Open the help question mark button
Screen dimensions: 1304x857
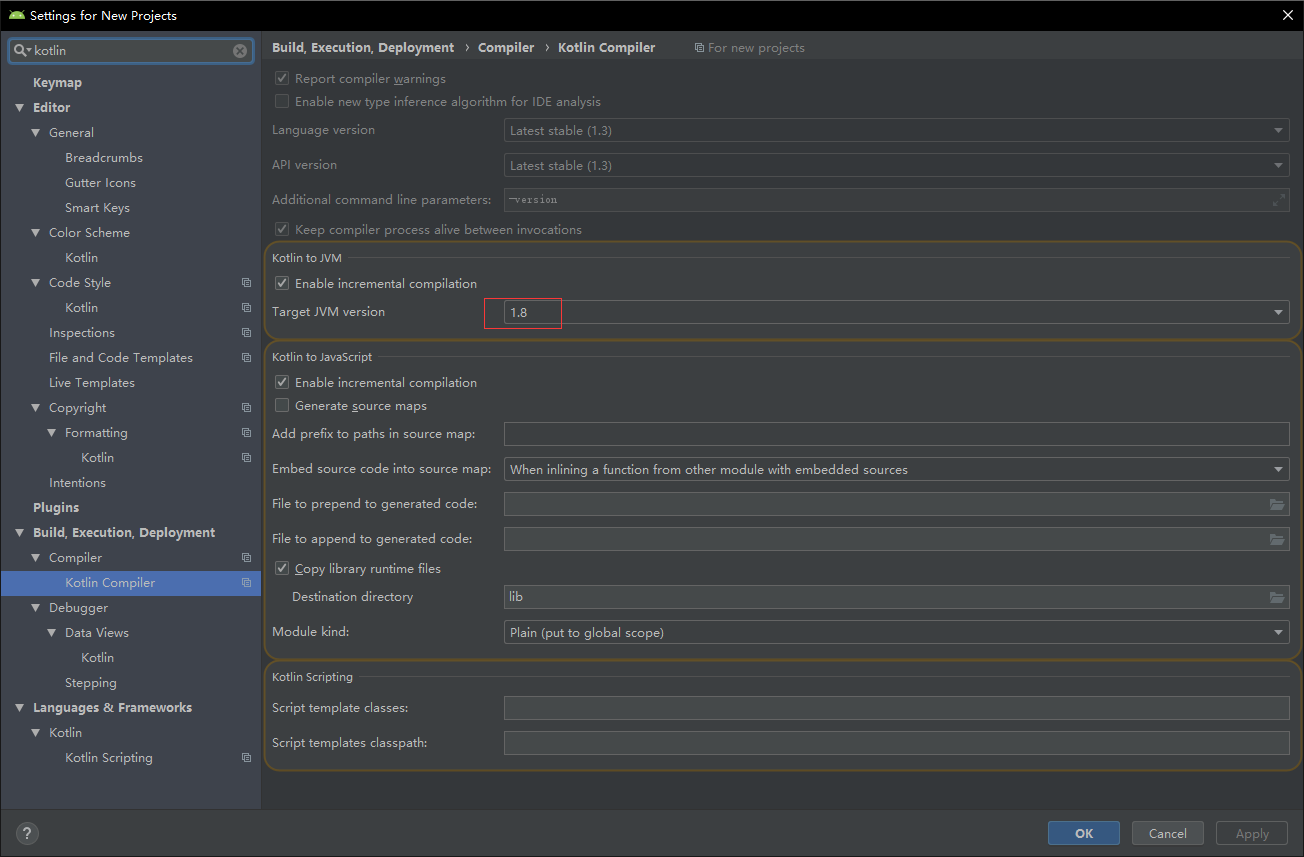(x=27, y=833)
